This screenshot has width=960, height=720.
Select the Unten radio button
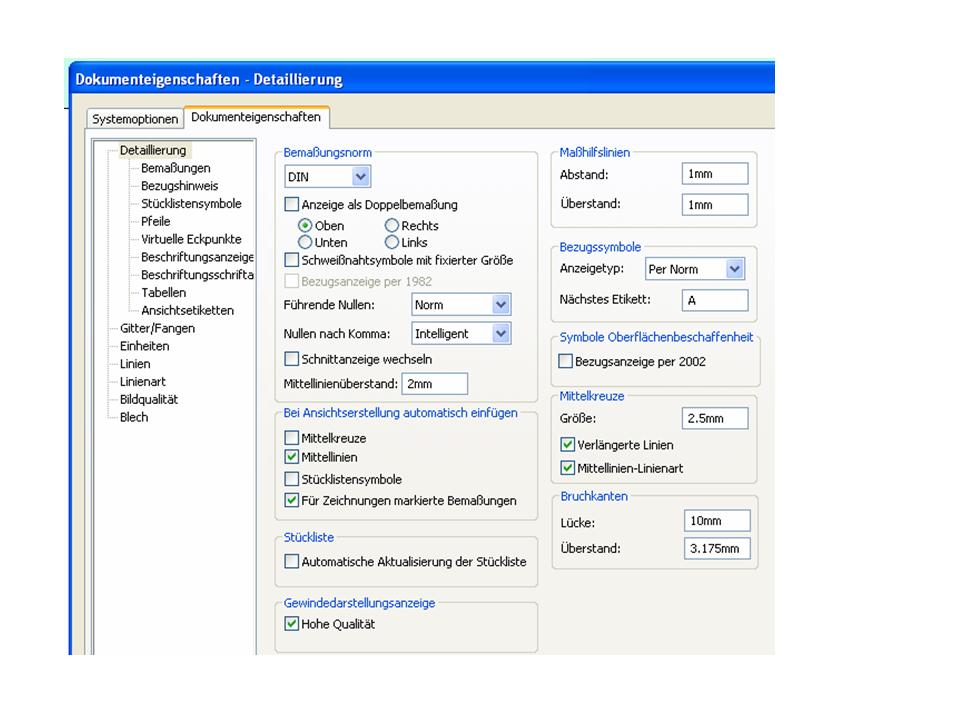point(305,242)
